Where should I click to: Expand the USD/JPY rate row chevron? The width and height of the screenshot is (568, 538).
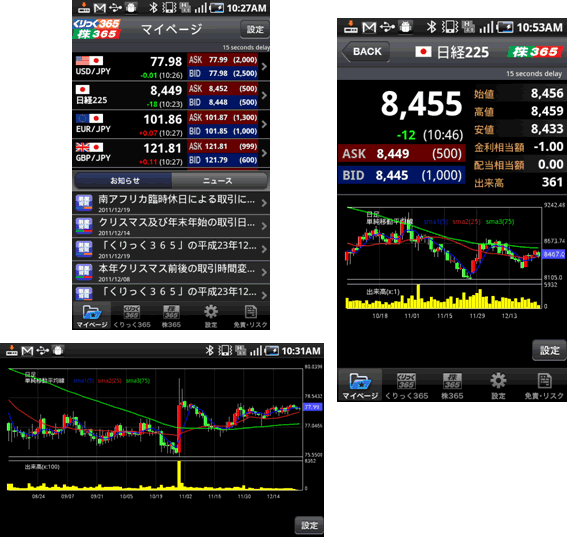pyautogui.click(x=264, y=67)
